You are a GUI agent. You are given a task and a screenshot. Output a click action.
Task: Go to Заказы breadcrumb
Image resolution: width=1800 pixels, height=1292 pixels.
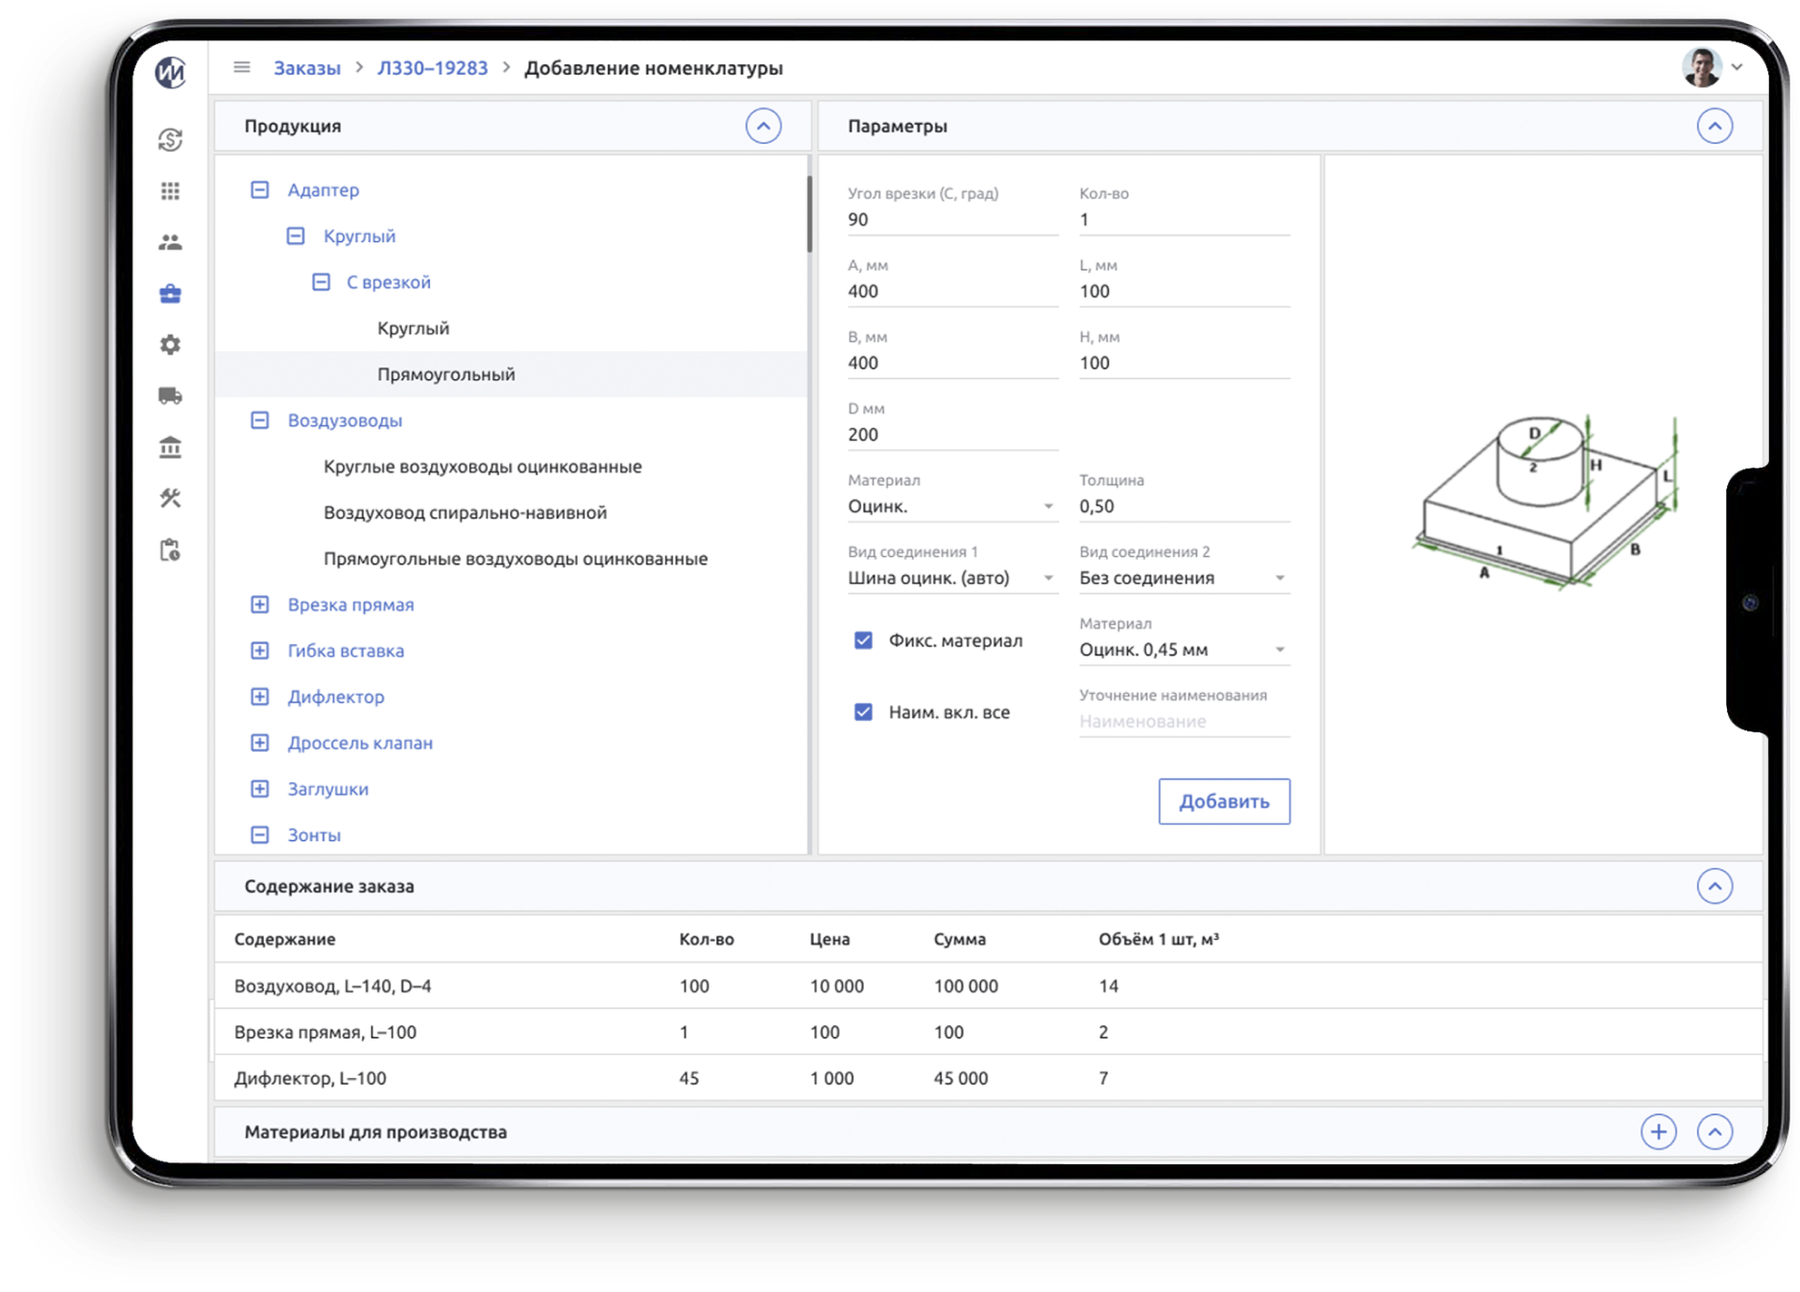click(307, 68)
